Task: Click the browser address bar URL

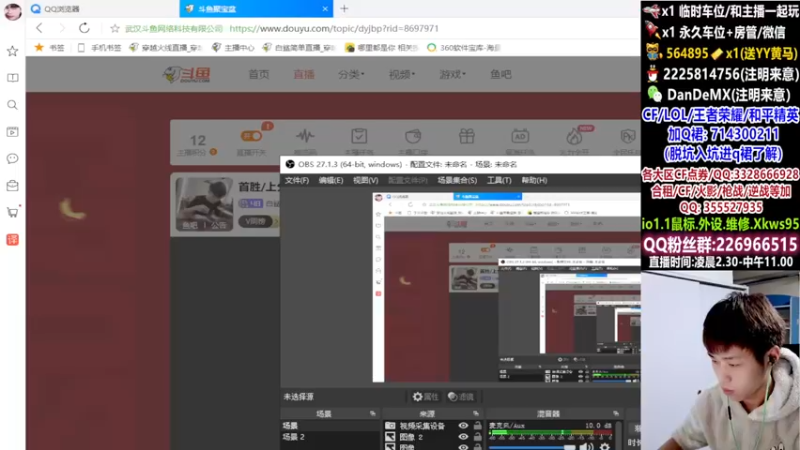Action: [x=334, y=29]
